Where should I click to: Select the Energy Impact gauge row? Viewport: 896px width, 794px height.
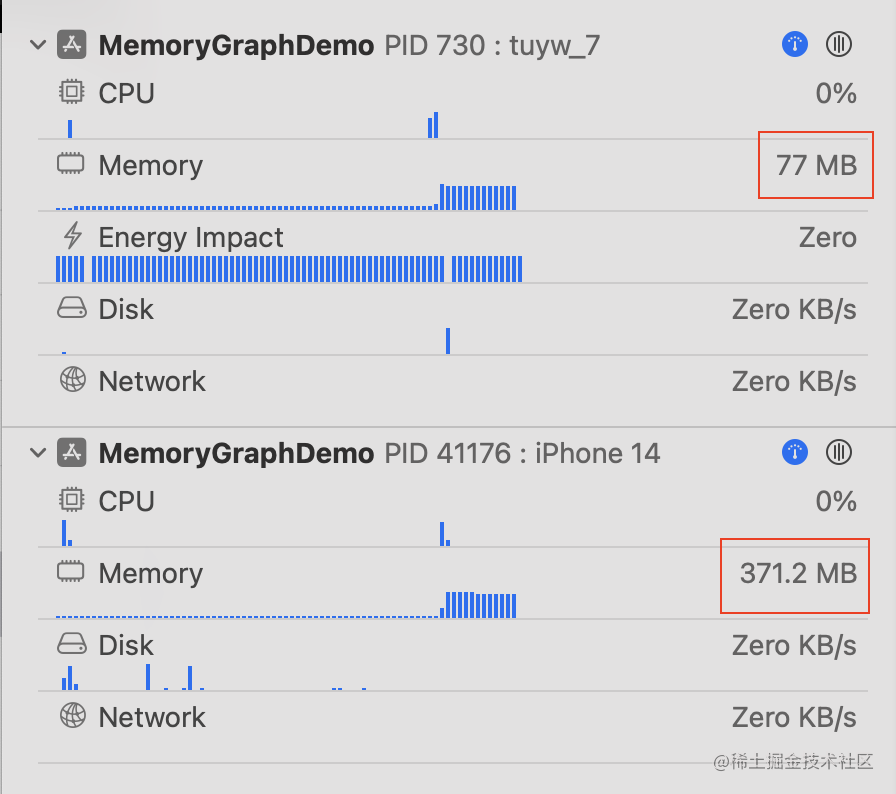click(x=453, y=248)
